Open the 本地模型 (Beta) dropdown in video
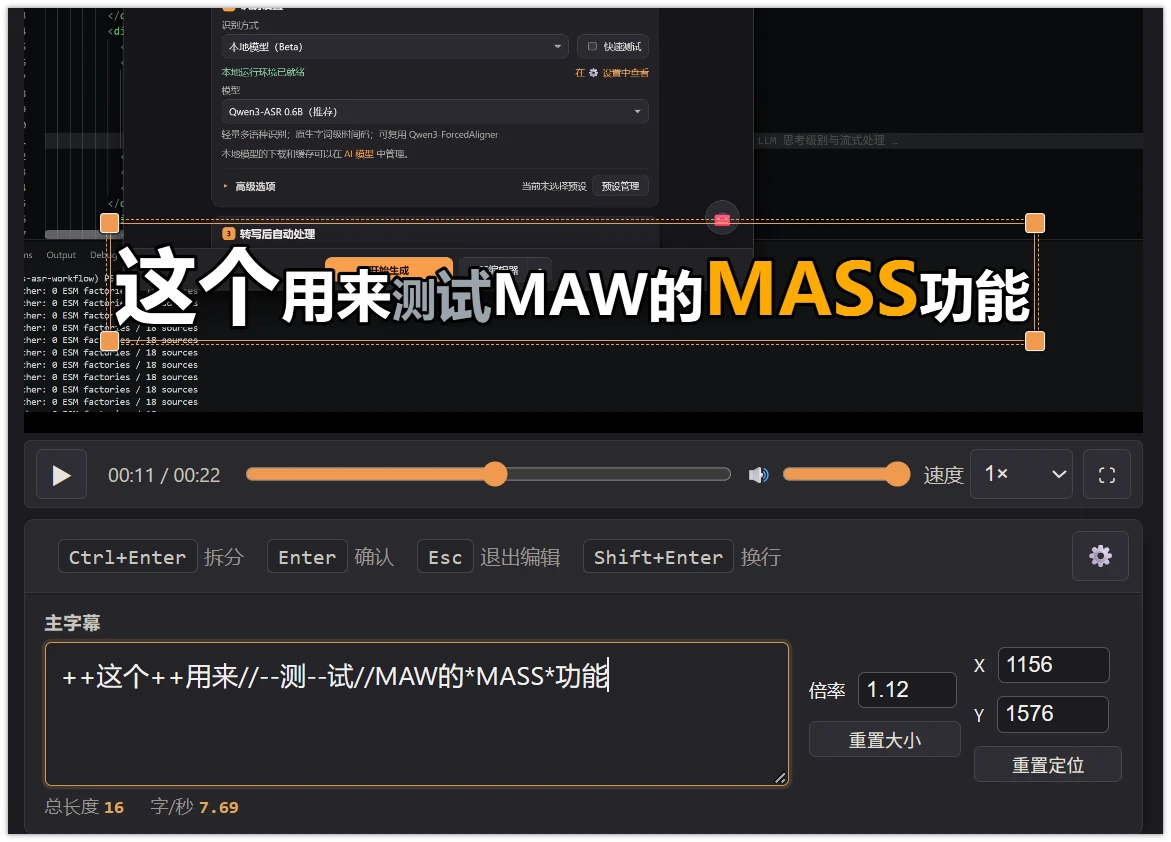 pyautogui.click(x=394, y=46)
